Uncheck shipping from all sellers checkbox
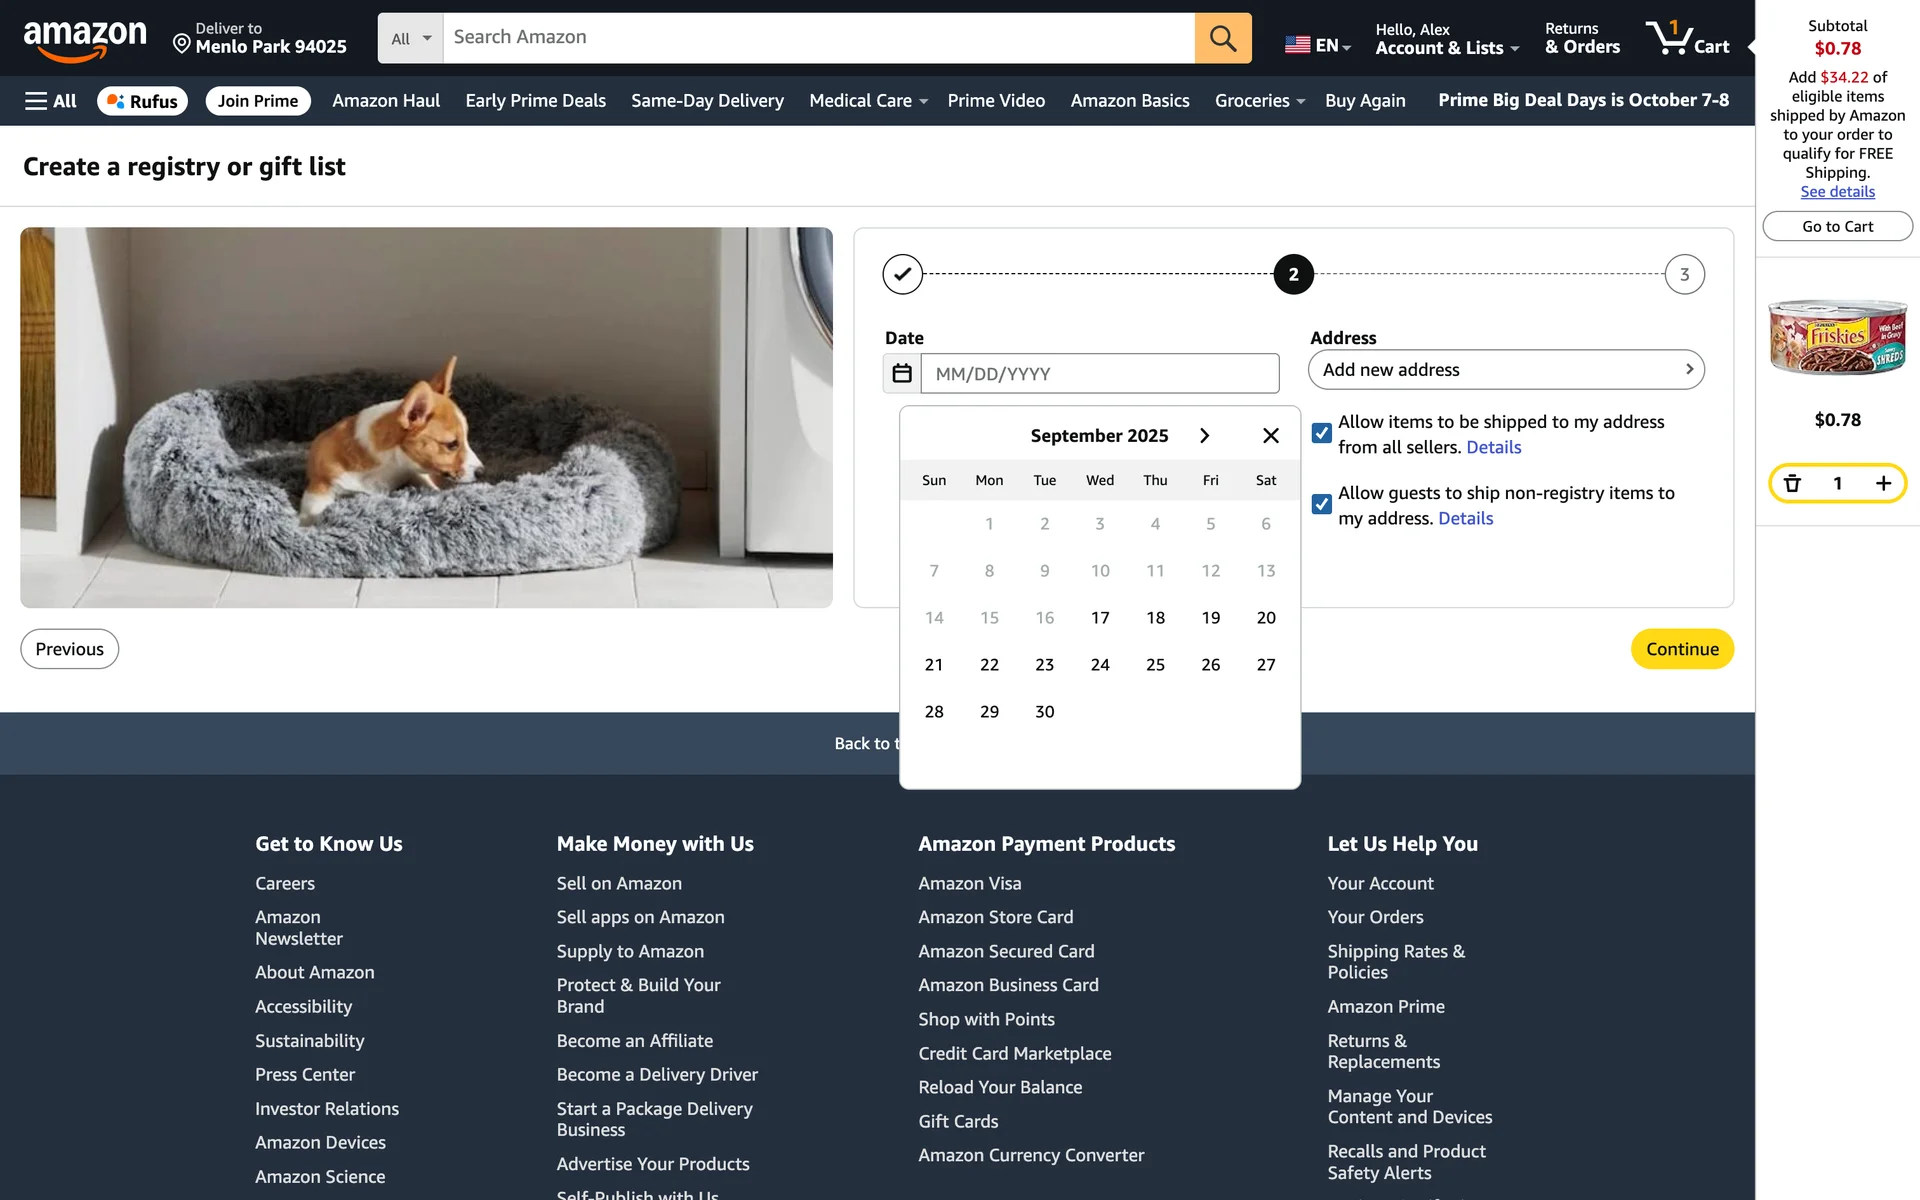Screen dimensions: 1920x1200 [1321, 433]
